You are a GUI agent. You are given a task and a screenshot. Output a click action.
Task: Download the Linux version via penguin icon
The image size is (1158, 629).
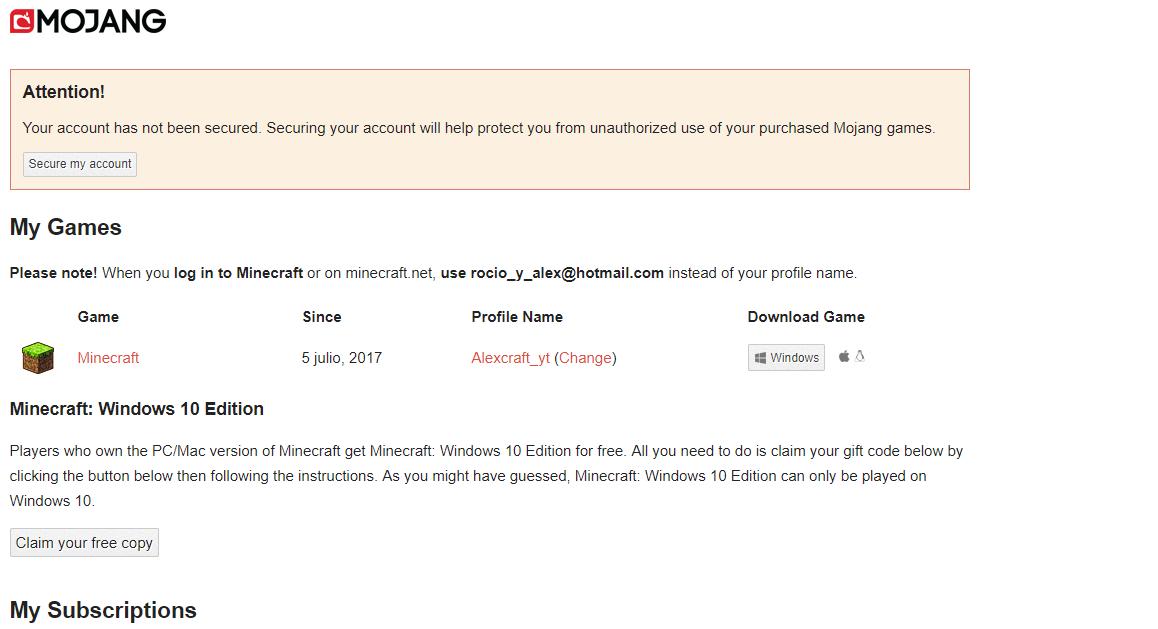860,357
